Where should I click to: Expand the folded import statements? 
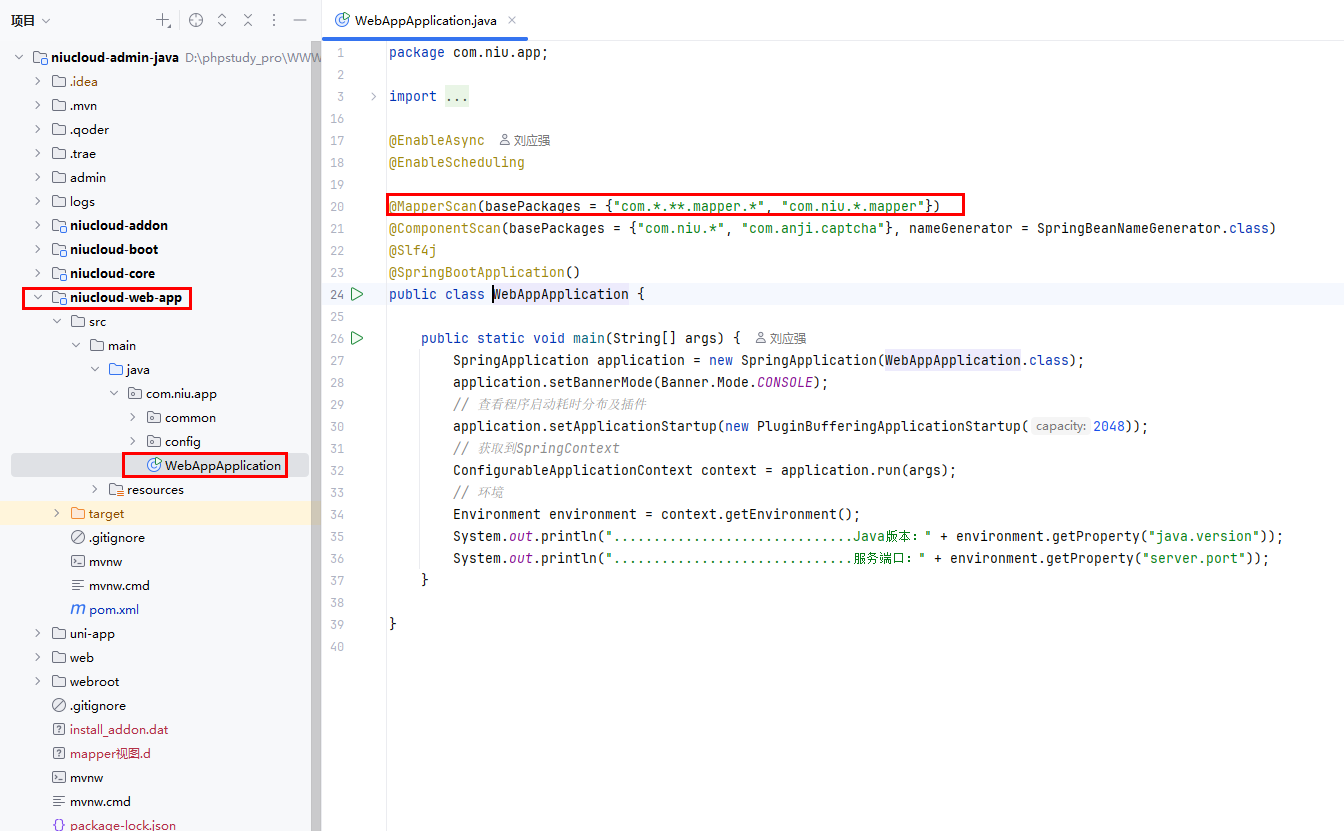(374, 97)
